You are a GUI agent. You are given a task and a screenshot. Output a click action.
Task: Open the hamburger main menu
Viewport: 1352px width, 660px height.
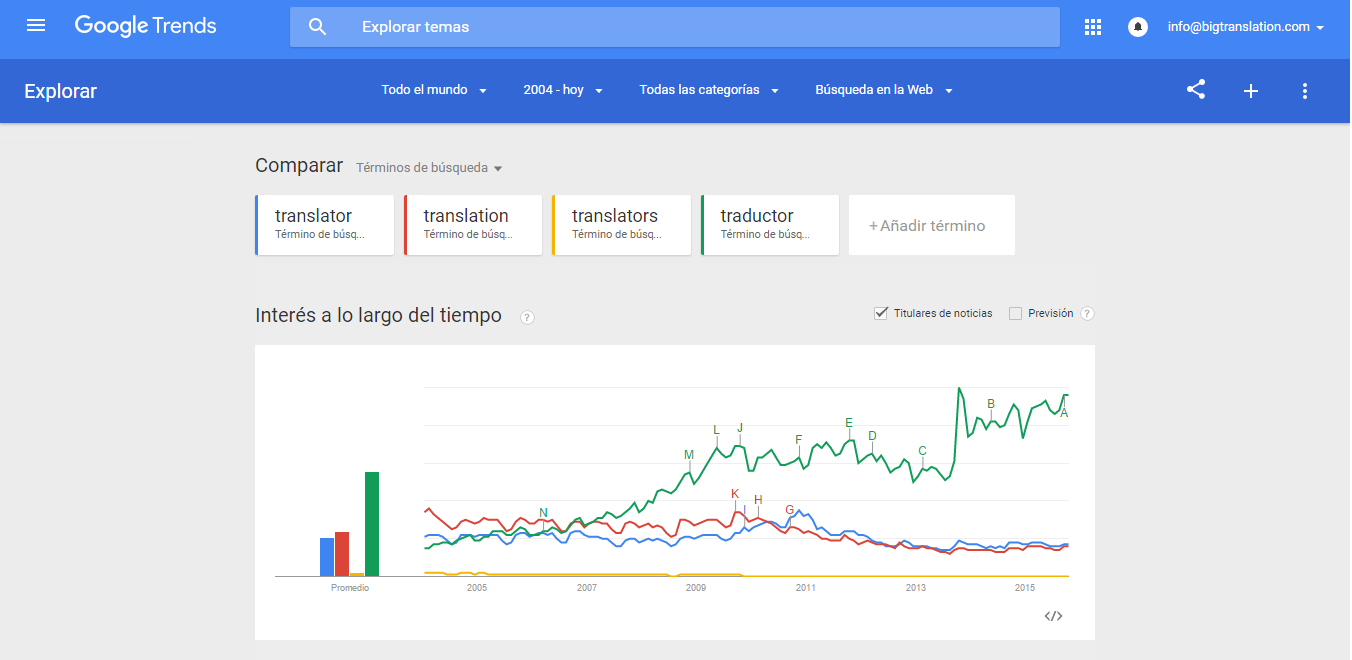pyautogui.click(x=36, y=26)
